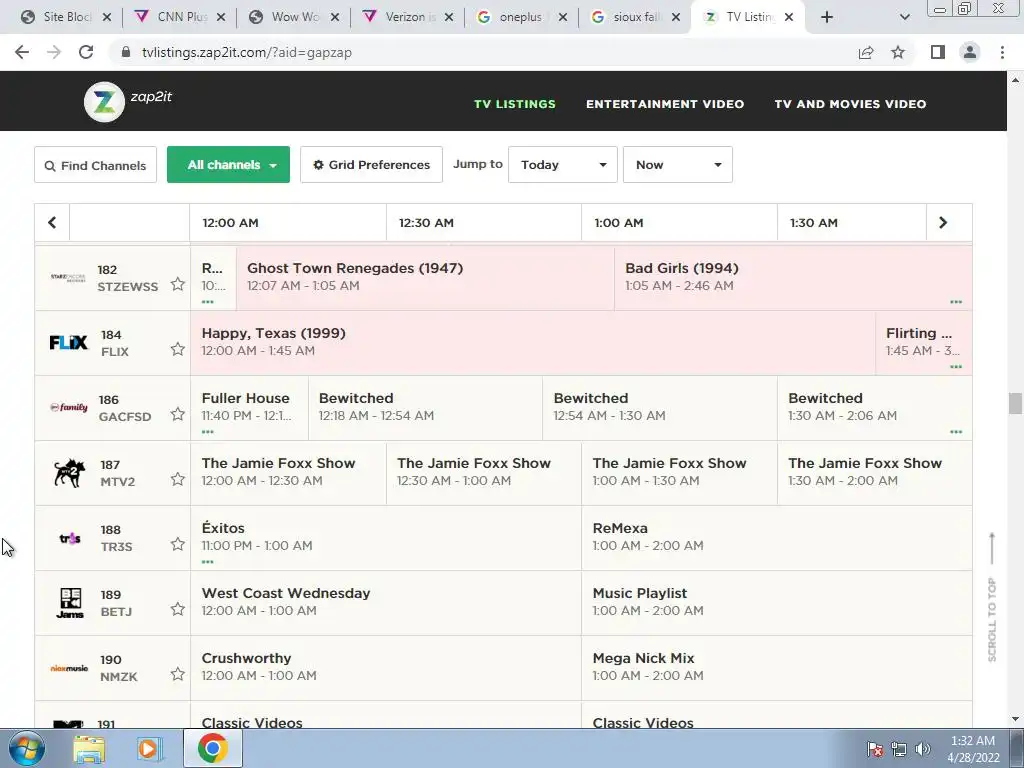Screen dimensions: 1024x768
Task: Expand the All channels dropdown
Action: tap(229, 165)
